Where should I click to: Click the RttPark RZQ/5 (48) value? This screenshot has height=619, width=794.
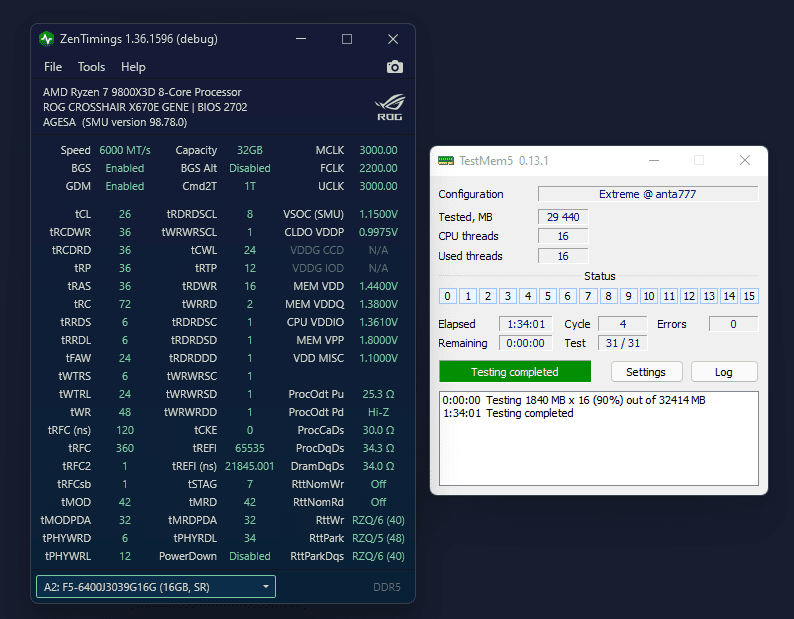point(378,538)
